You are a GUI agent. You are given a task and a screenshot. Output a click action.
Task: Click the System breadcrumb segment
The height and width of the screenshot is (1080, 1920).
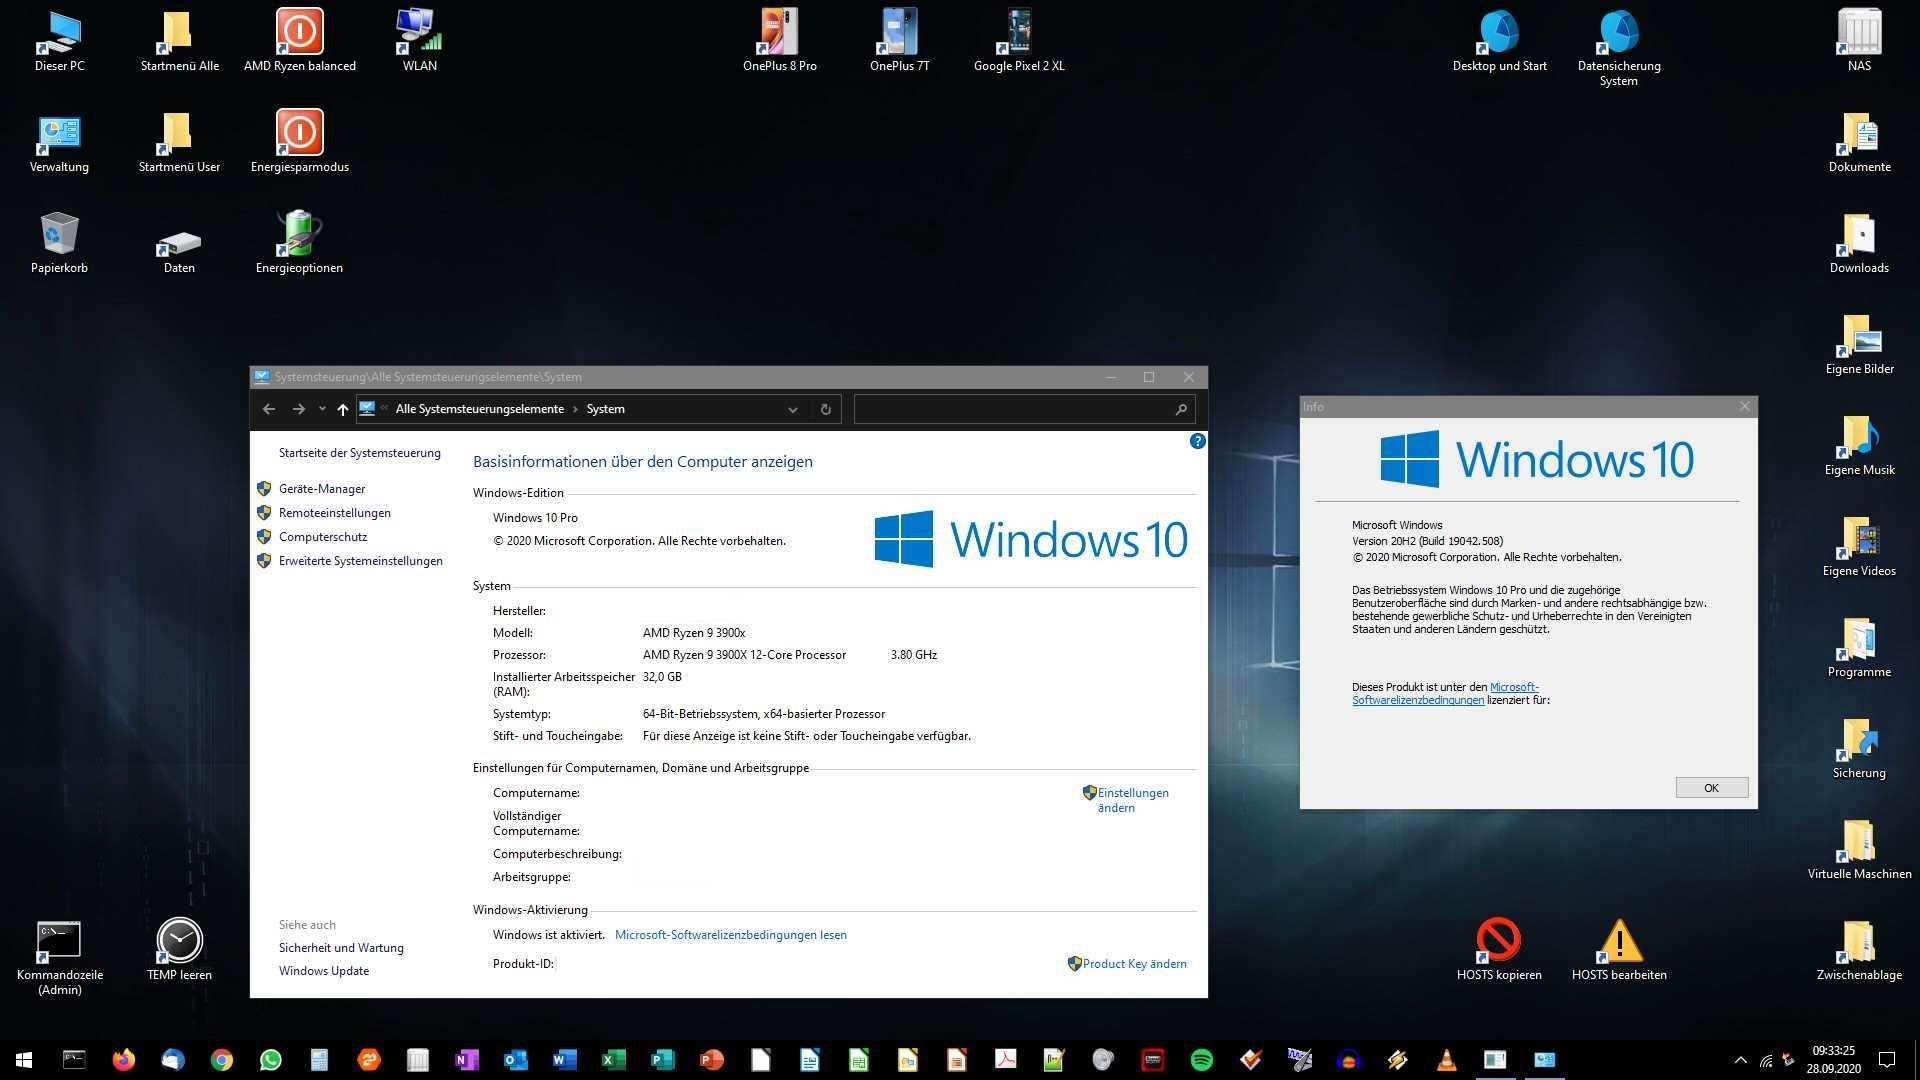pos(605,409)
